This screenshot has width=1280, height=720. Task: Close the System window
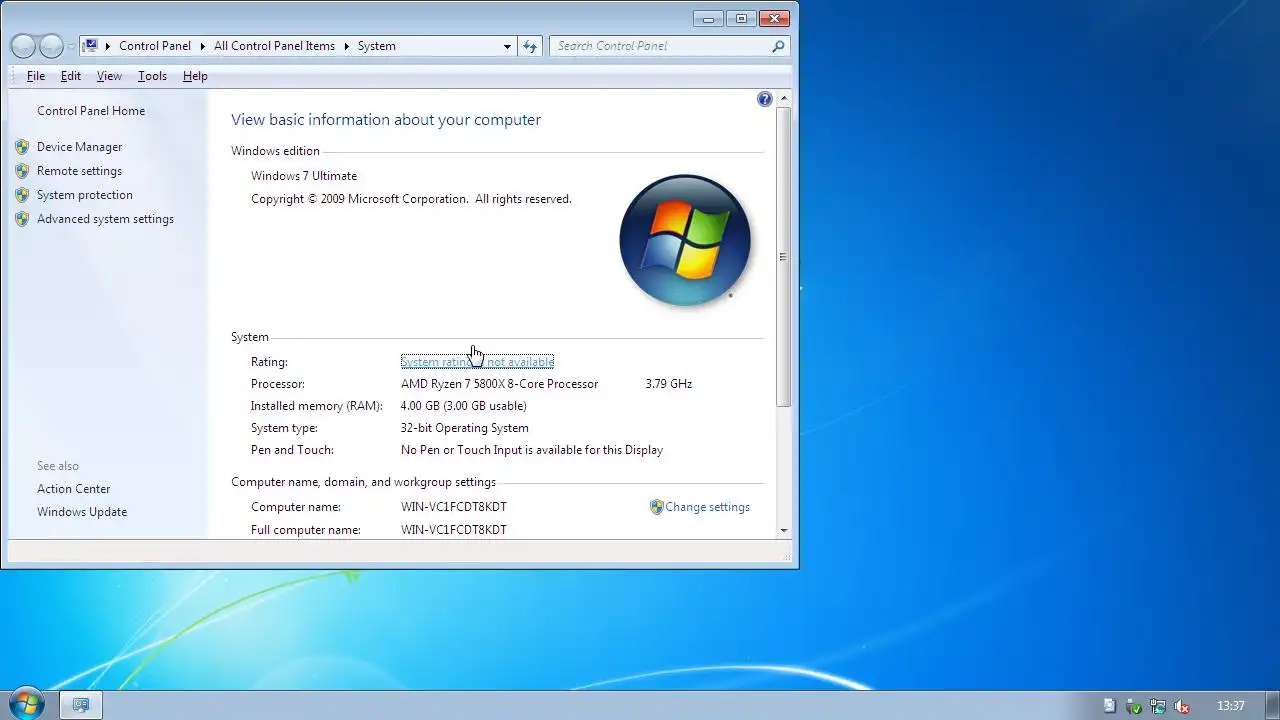(774, 18)
